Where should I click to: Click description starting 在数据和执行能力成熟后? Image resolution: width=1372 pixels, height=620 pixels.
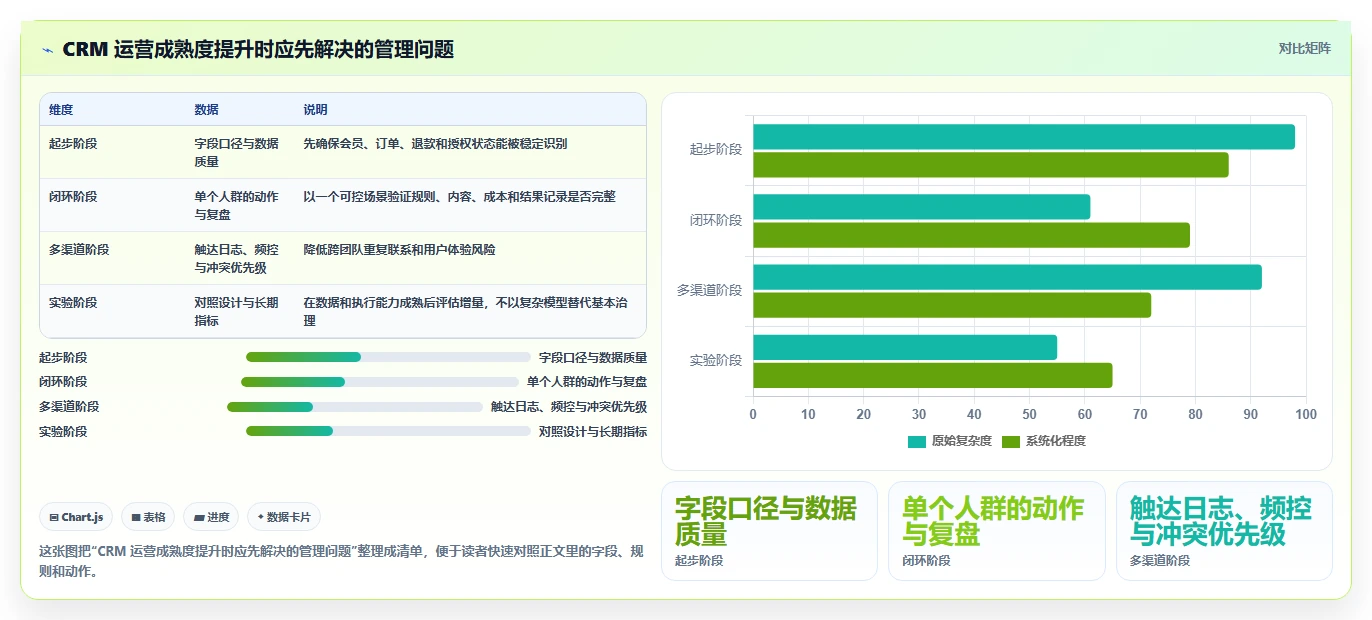[x=466, y=311]
